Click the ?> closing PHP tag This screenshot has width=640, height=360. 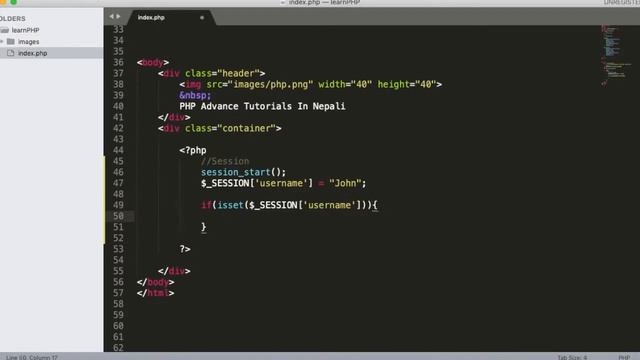click(185, 249)
